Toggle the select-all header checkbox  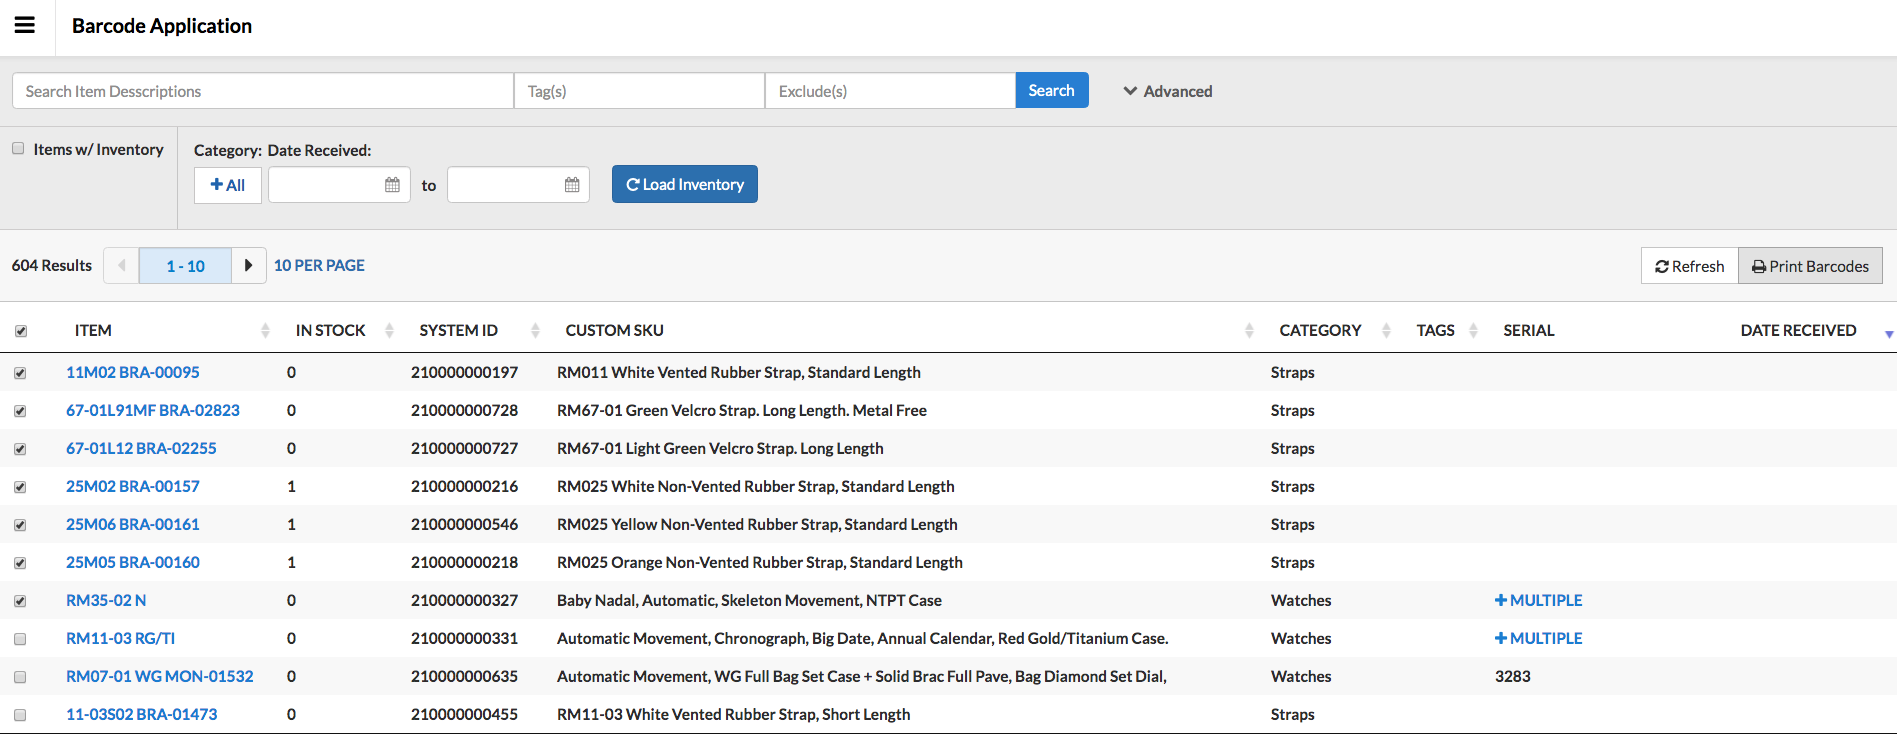[x=21, y=331]
